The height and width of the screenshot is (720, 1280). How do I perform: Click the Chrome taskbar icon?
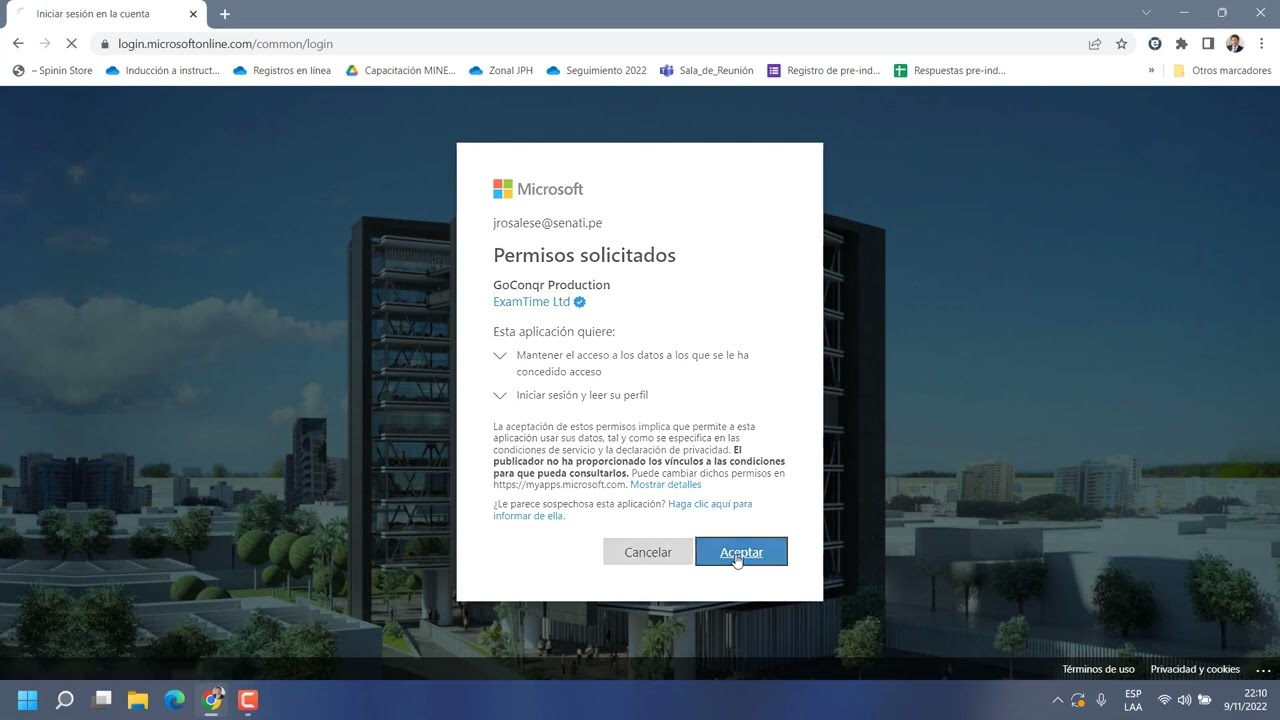(212, 700)
